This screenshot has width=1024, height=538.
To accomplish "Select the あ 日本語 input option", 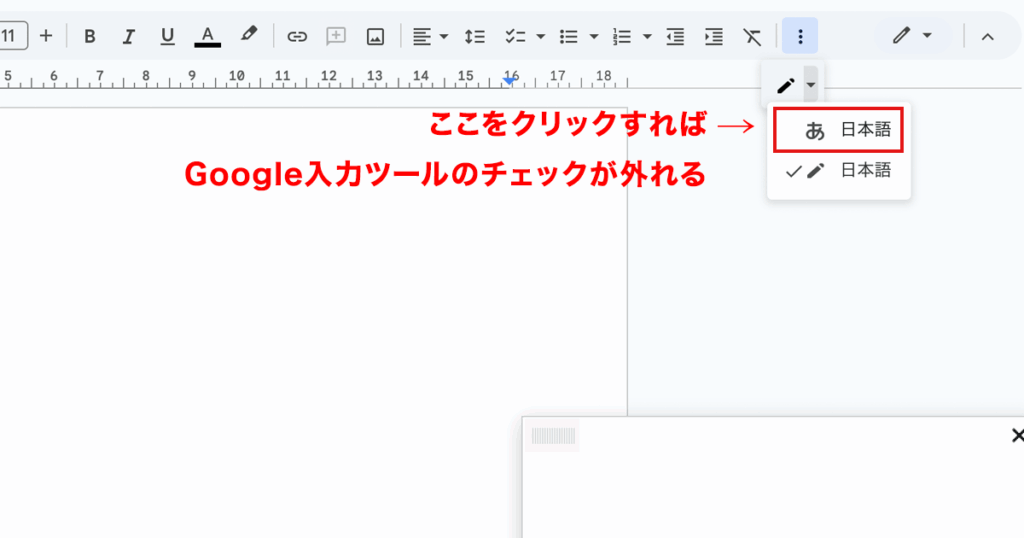I will coord(839,130).
